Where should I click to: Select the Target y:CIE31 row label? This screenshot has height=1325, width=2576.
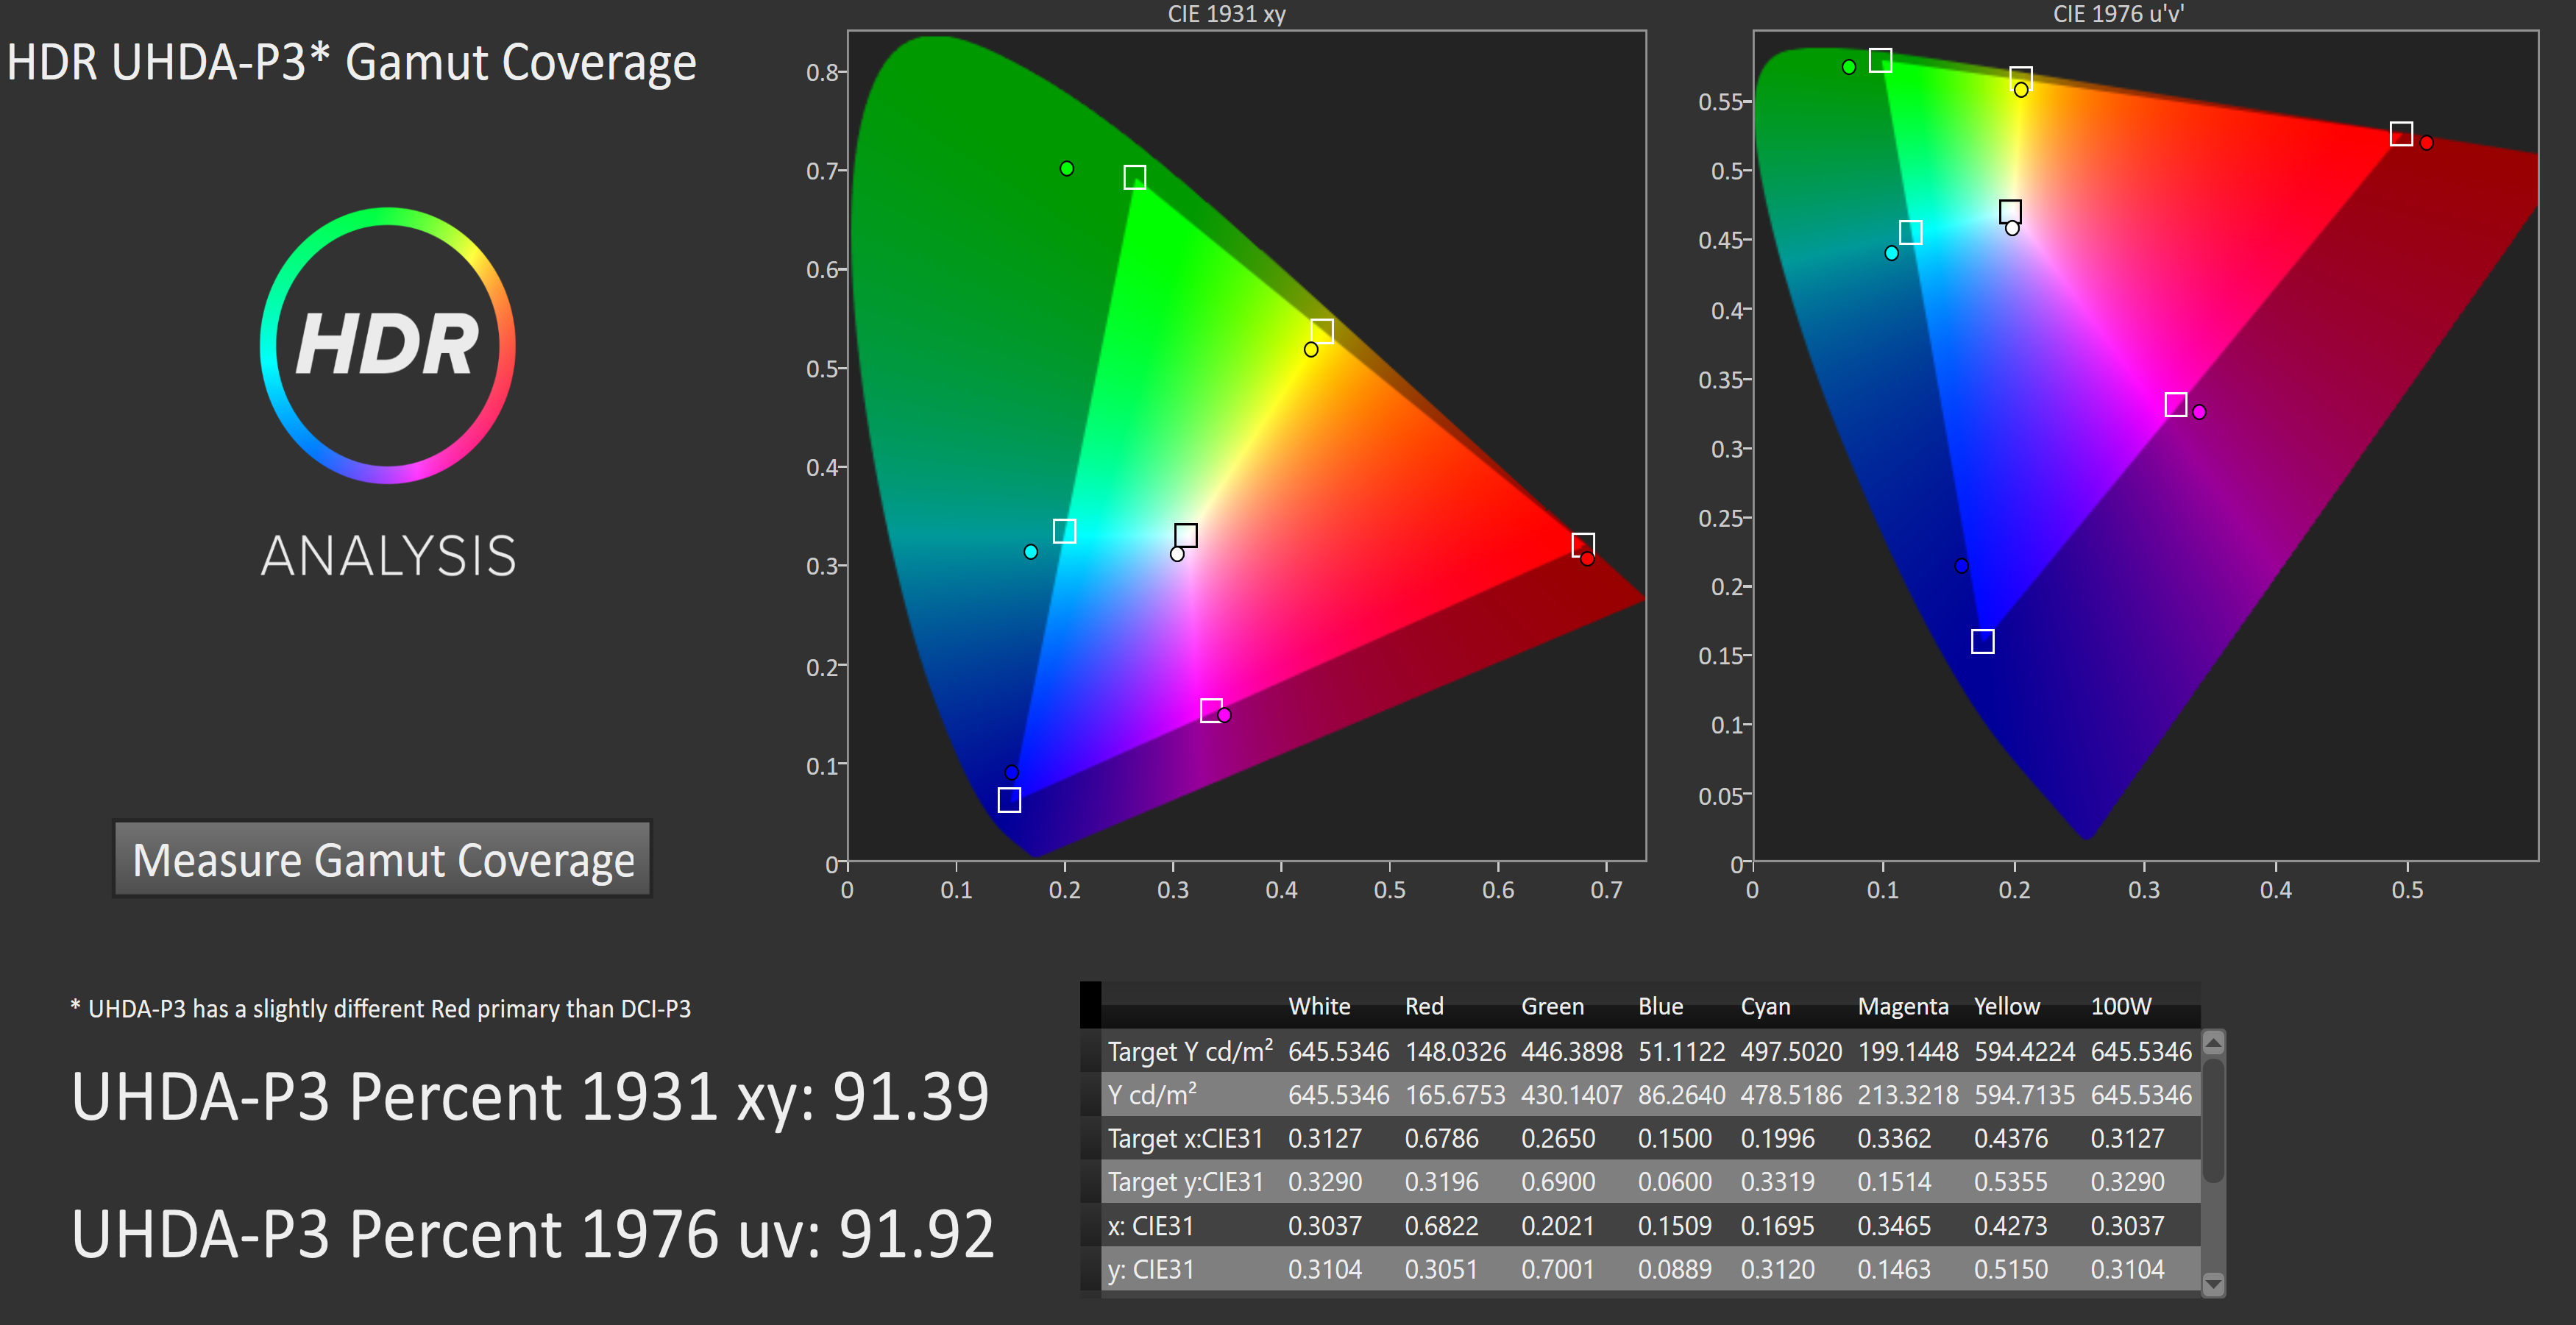(x=1185, y=1182)
